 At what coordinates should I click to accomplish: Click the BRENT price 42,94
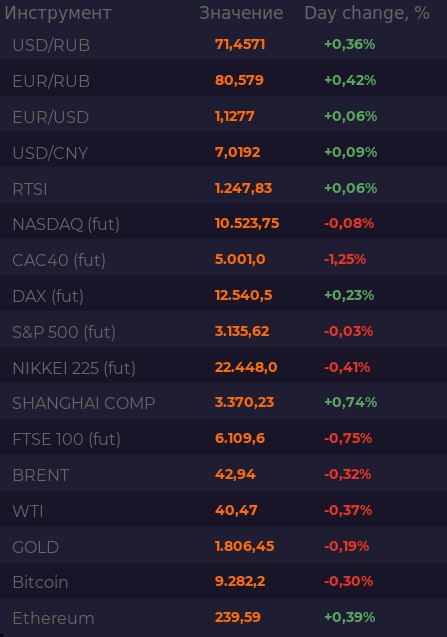click(235, 474)
